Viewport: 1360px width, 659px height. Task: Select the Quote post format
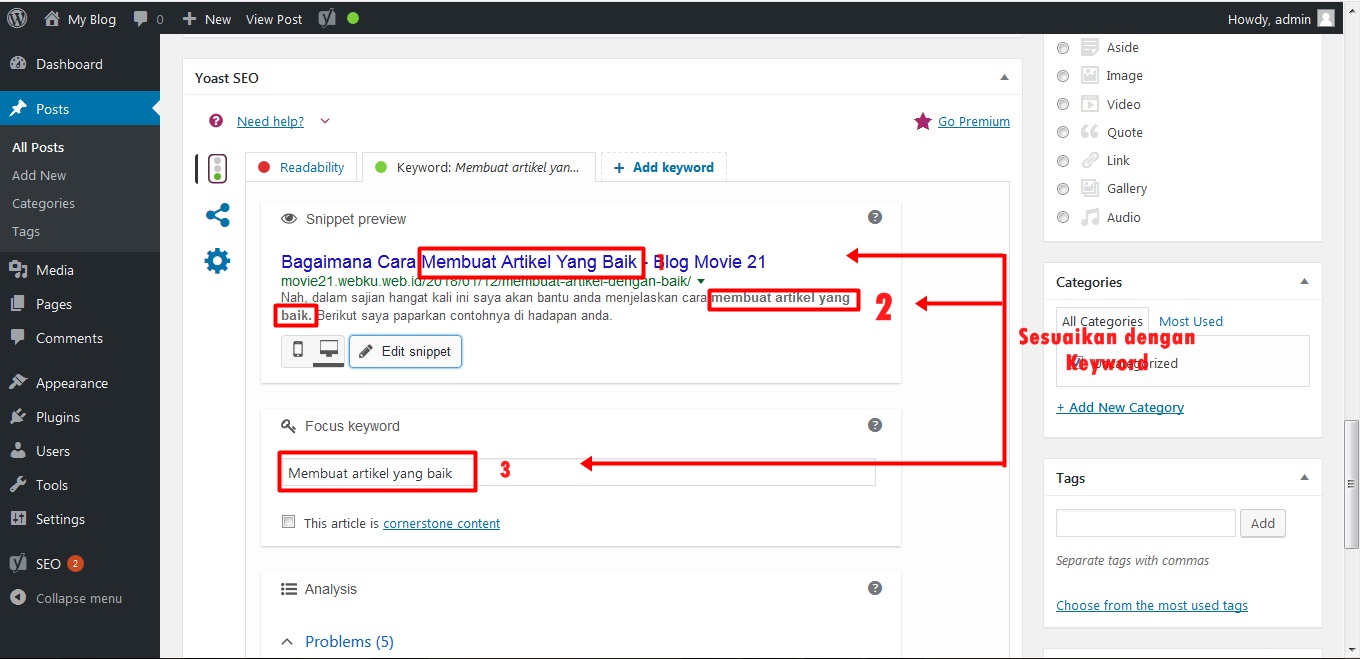click(1063, 132)
